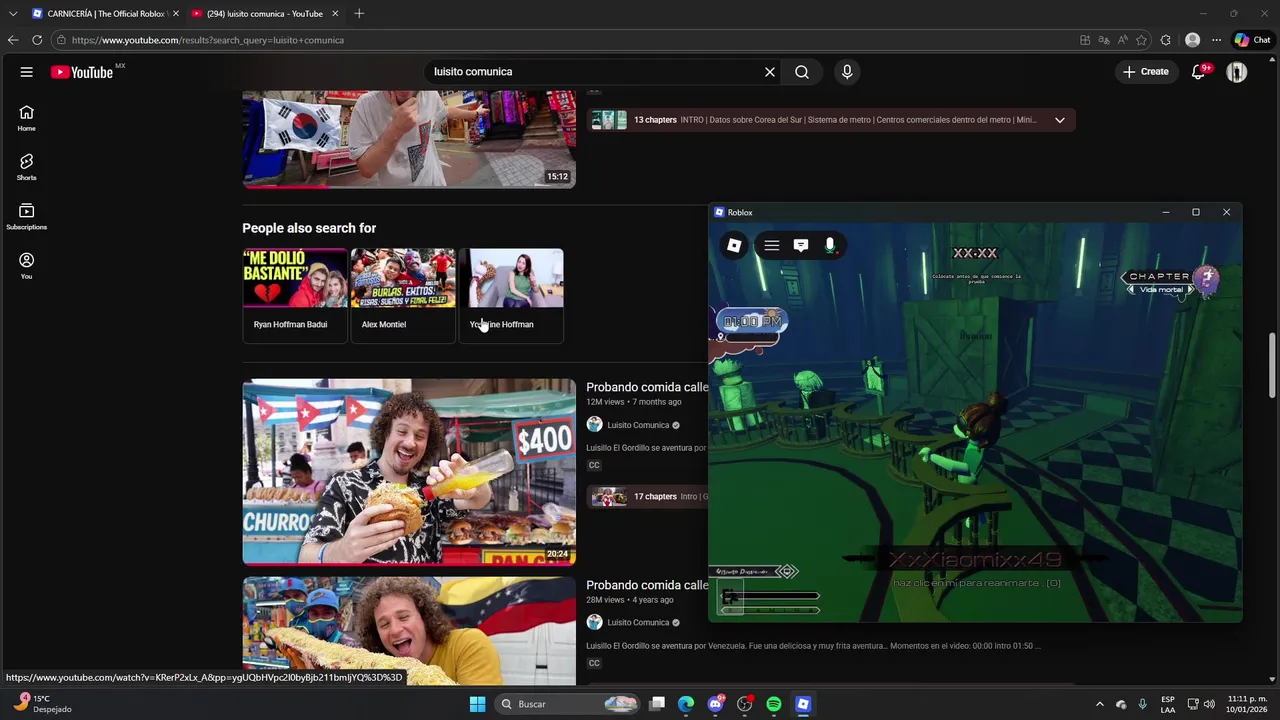Open Edge read aloud icon

(1123, 40)
